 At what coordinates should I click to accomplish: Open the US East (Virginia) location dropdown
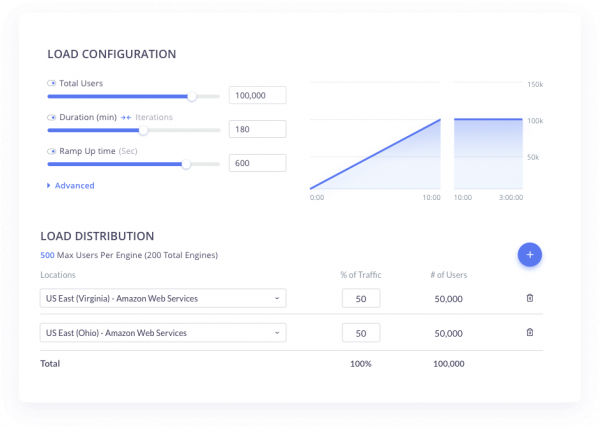tap(163, 298)
